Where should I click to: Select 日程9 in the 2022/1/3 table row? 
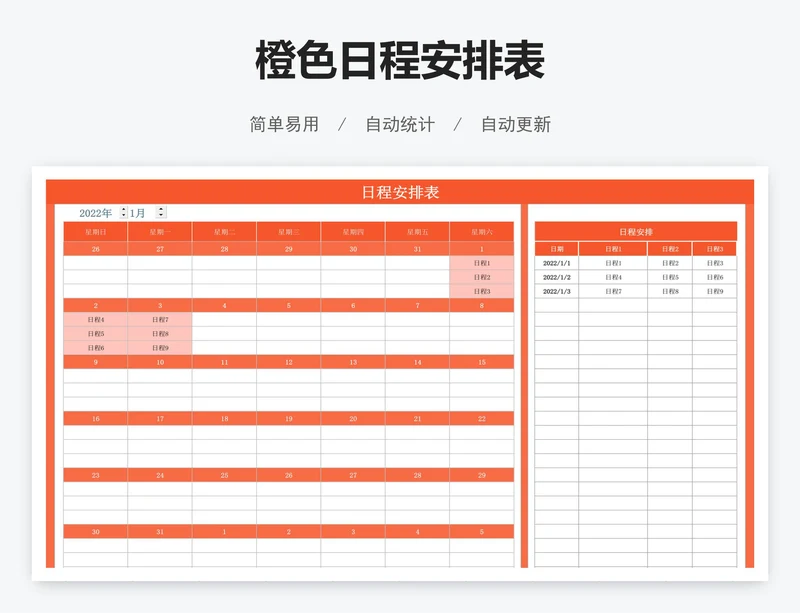(715, 291)
